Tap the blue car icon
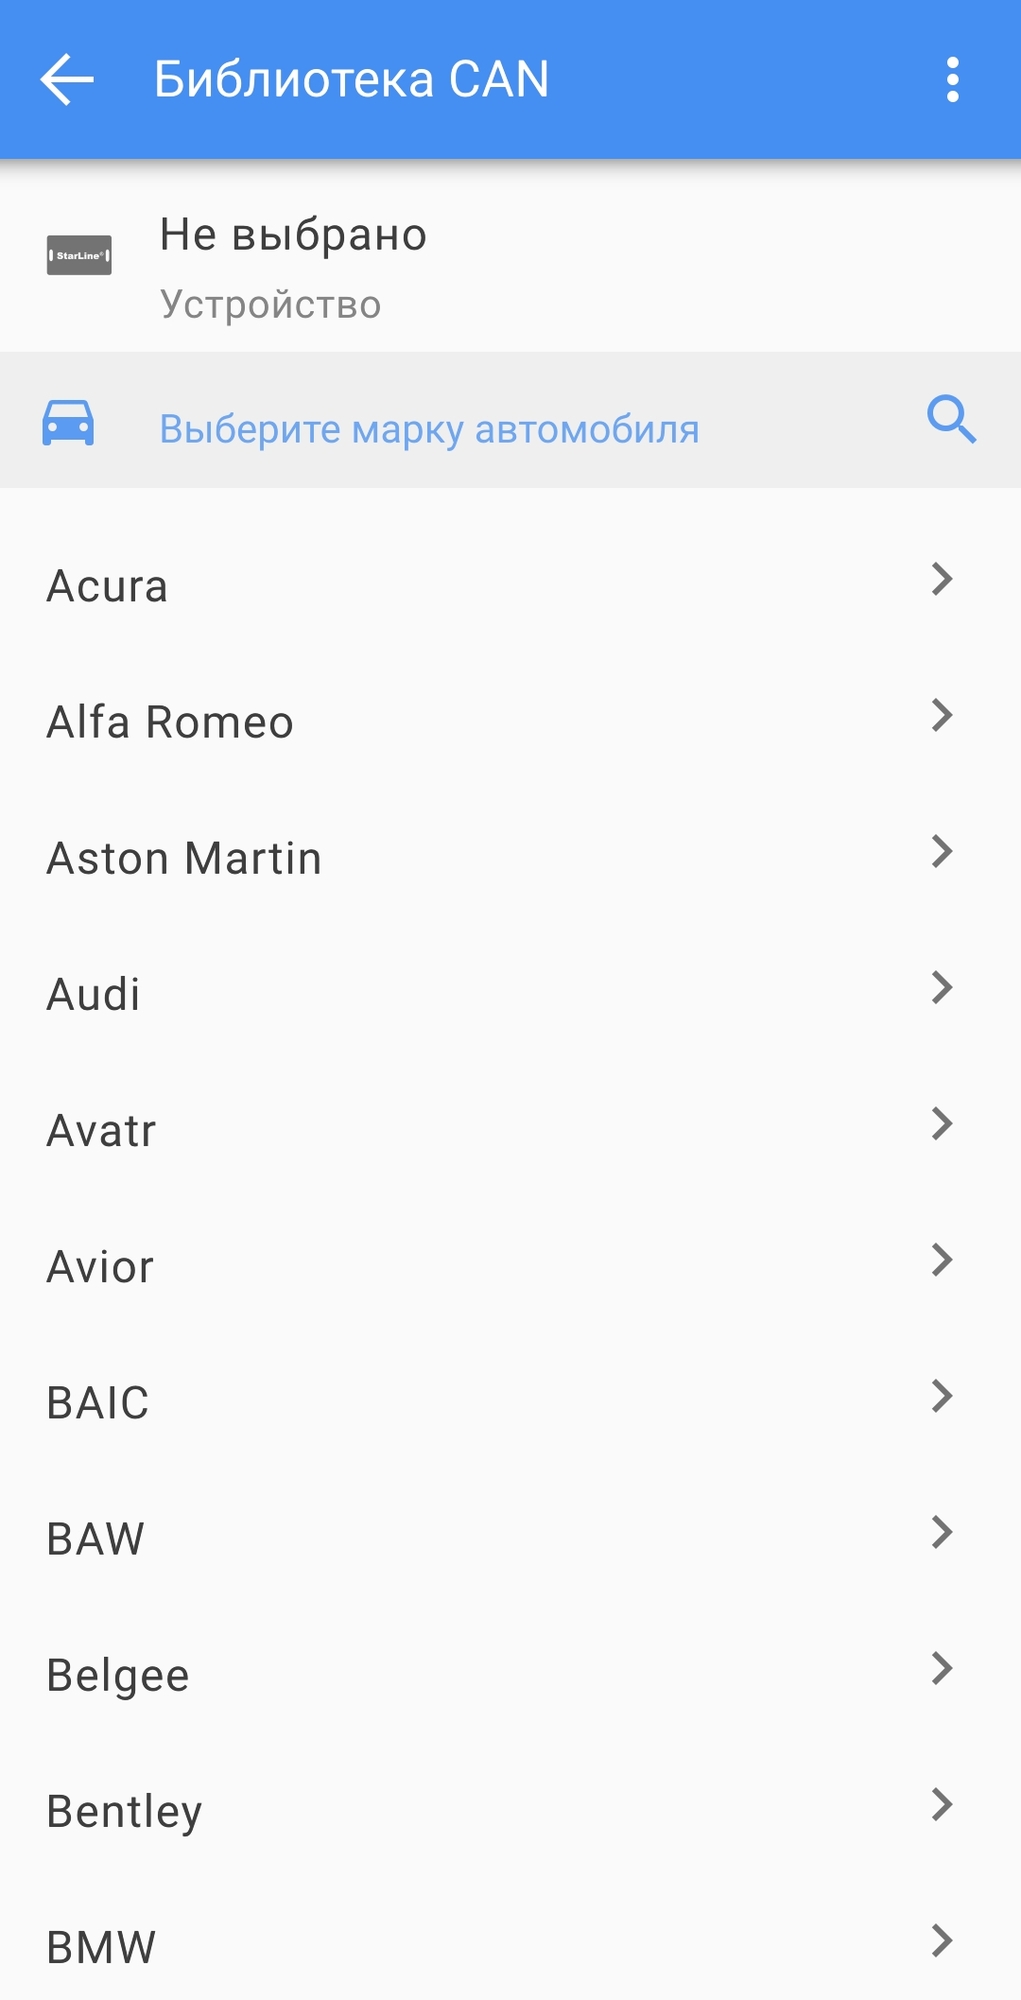The image size is (1021, 2000). [68, 422]
